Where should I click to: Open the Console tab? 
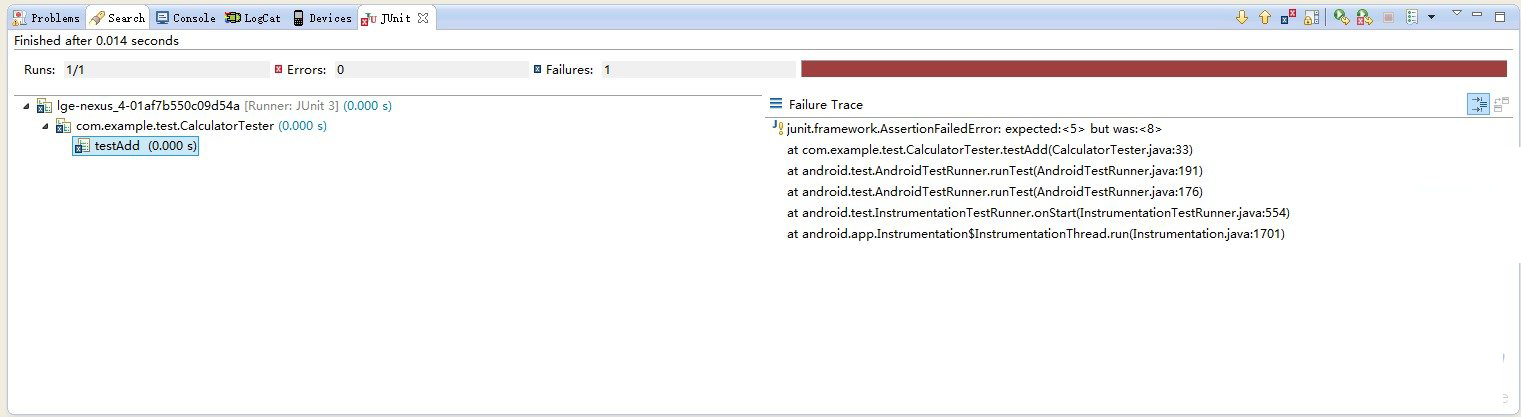pyautogui.click(x=185, y=18)
